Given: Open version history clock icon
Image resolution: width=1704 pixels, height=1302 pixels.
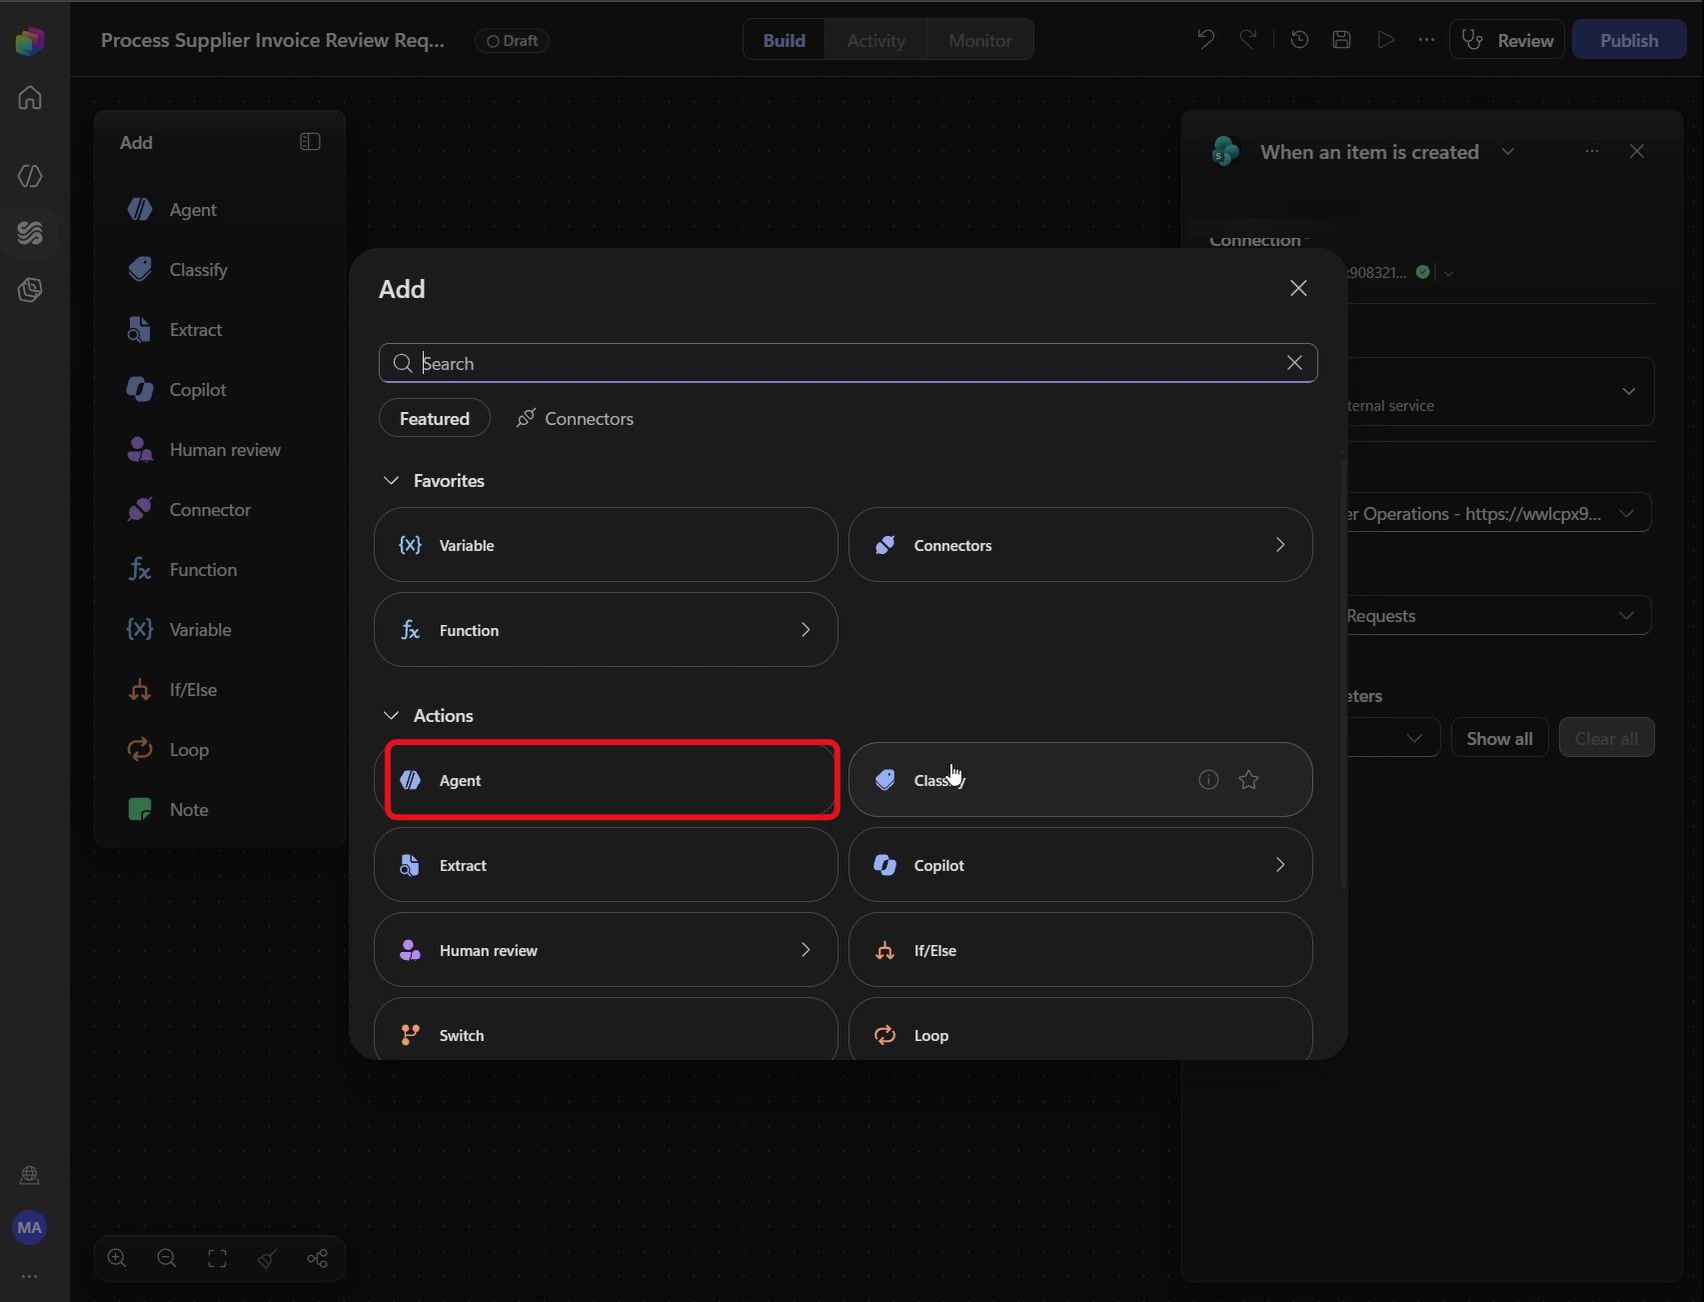Looking at the screenshot, I should pos(1299,40).
